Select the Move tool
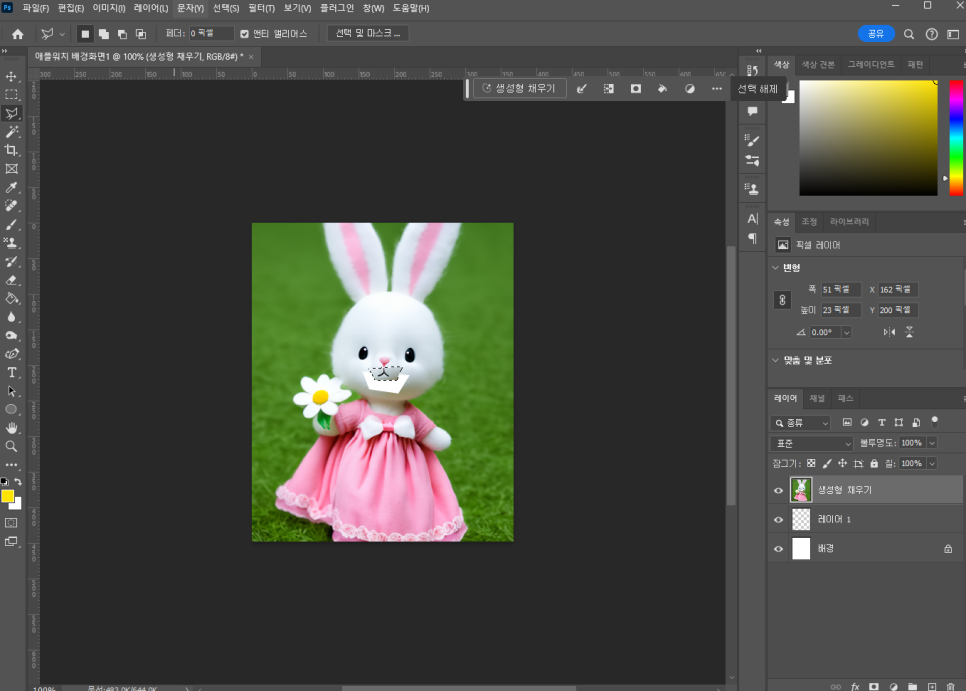Viewport: 966px width, 691px height. [x=12, y=76]
